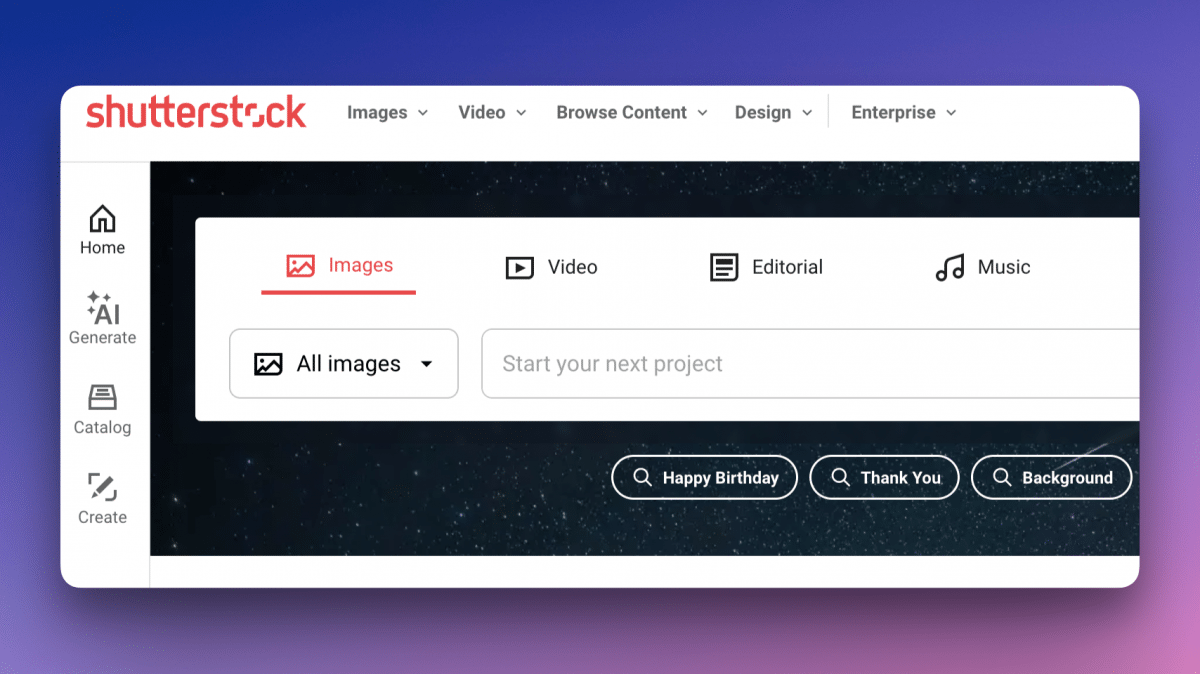Open the Design dropdown menu
Image resolution: width=1200 pixels, height=674 pixels.
coord(773,113)
